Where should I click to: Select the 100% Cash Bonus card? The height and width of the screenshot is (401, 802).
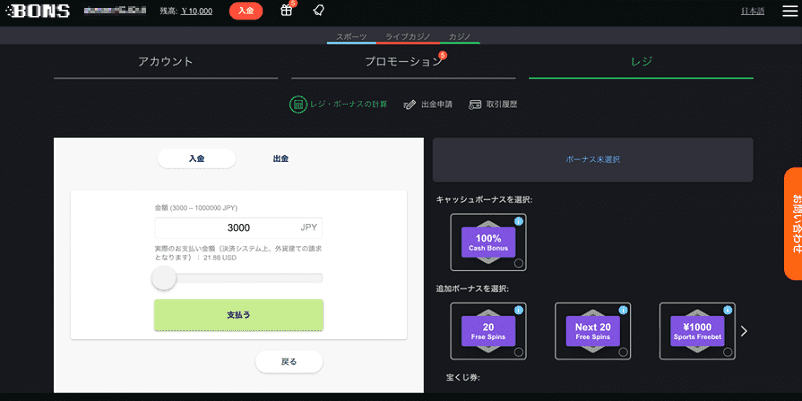point(488,242)
